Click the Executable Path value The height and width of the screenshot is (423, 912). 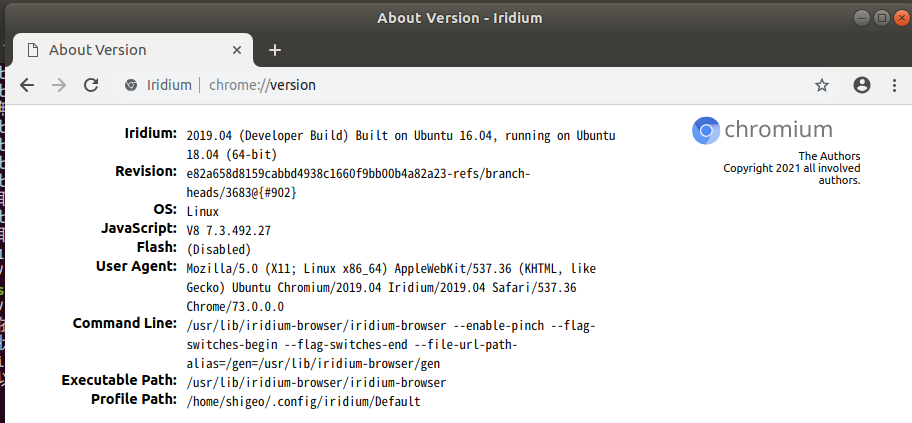[x=316, y=383]
